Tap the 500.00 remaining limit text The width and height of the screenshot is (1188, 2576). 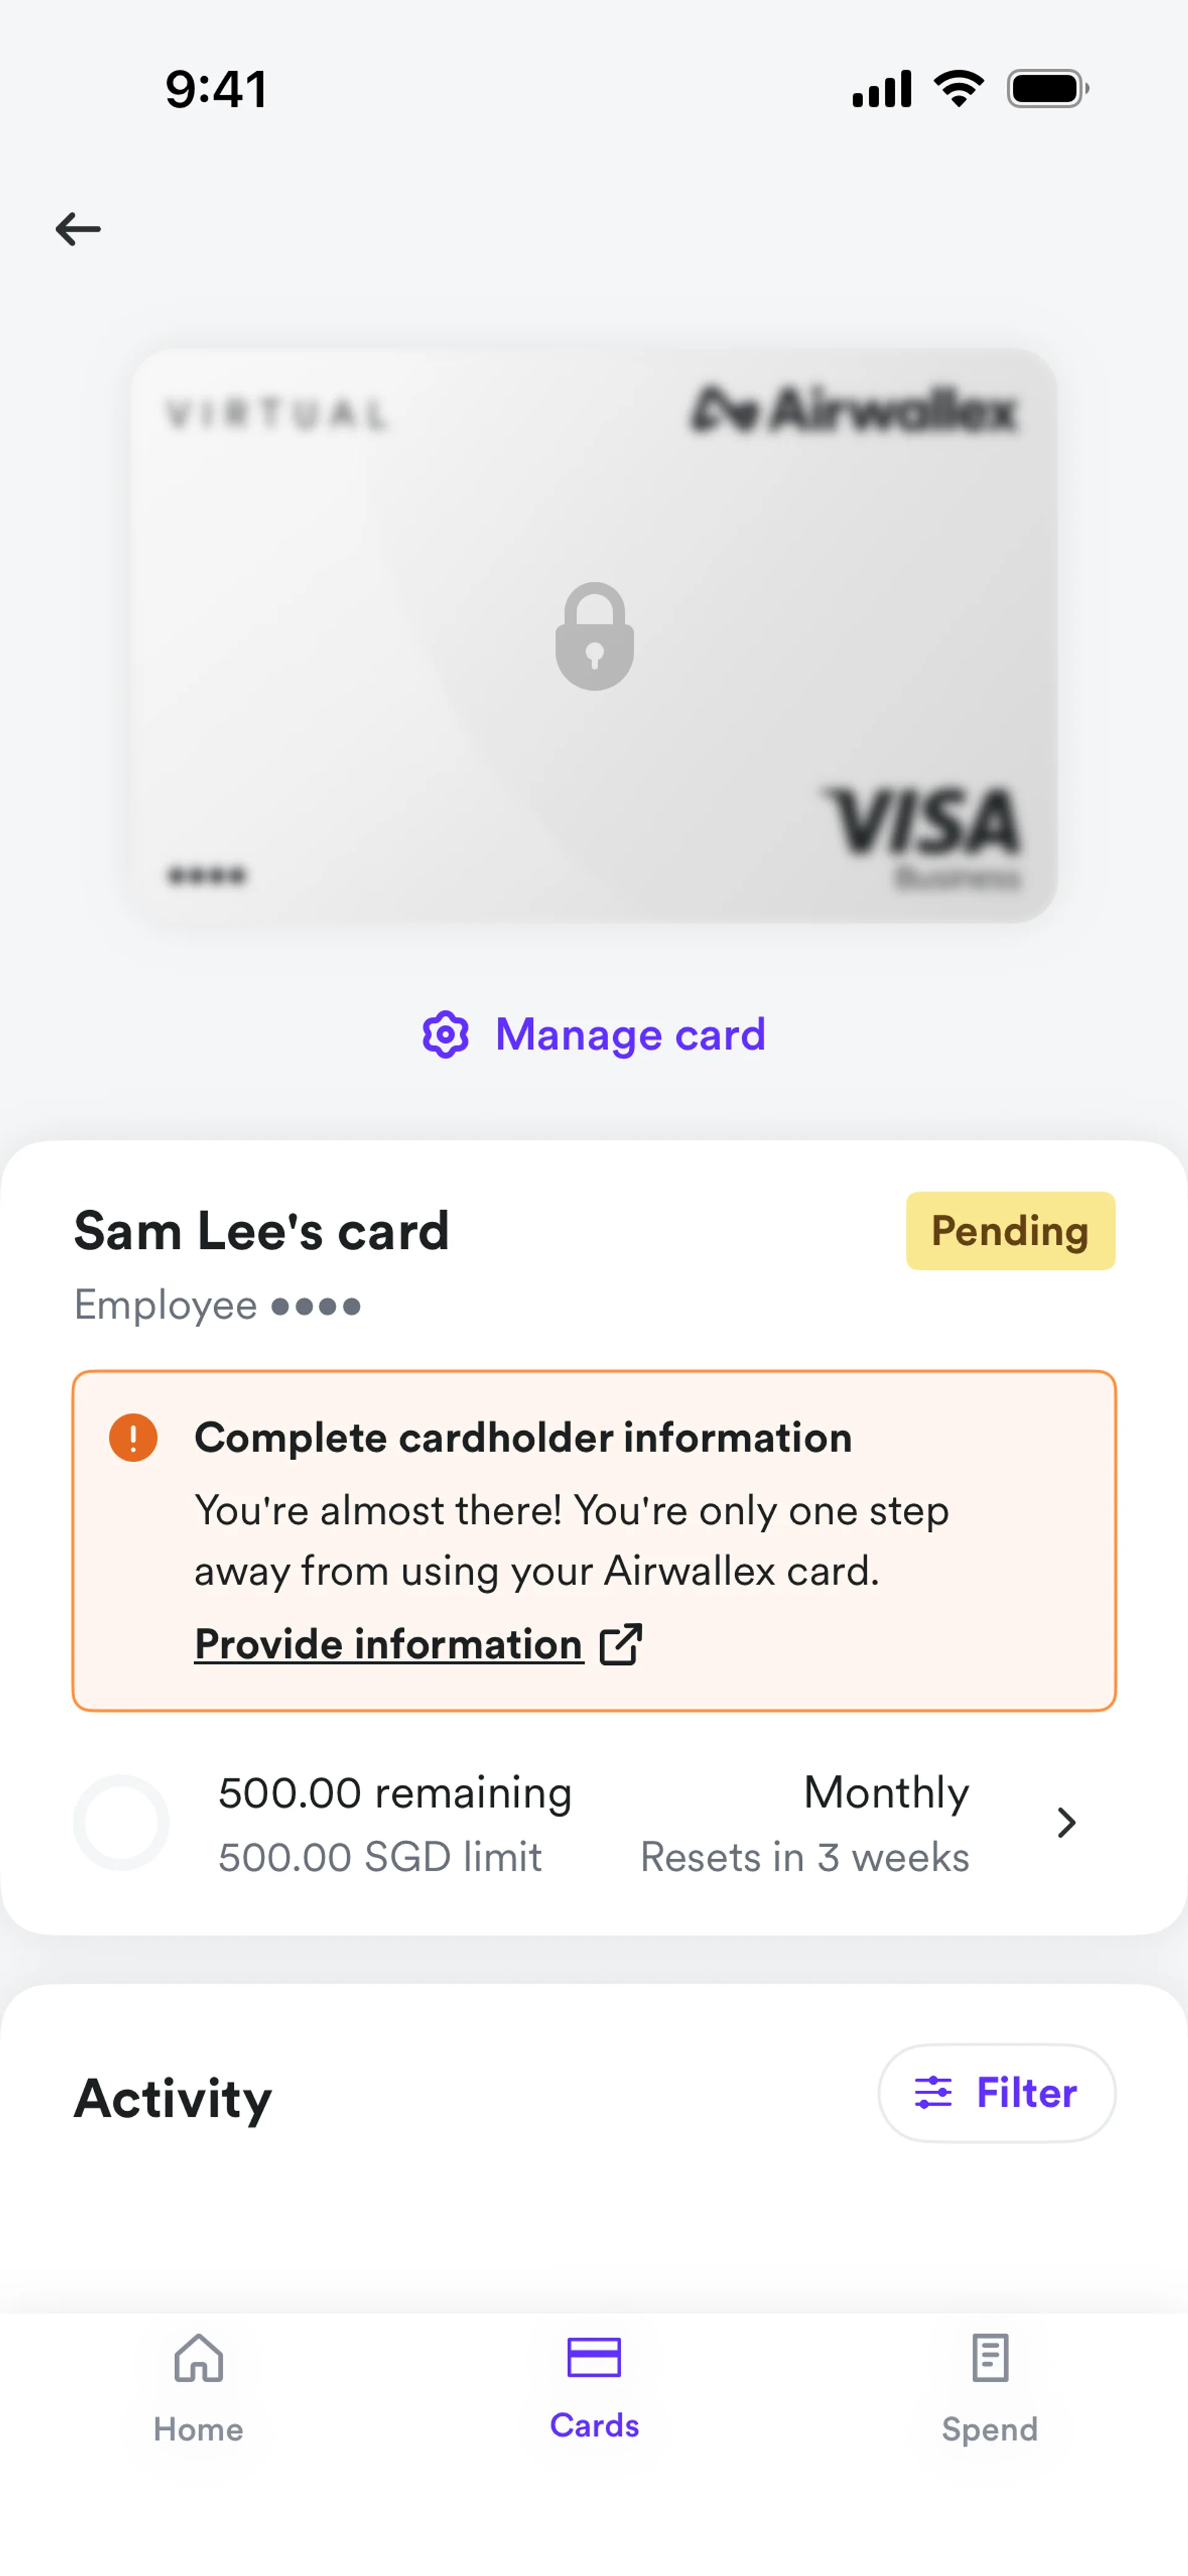395,1792
